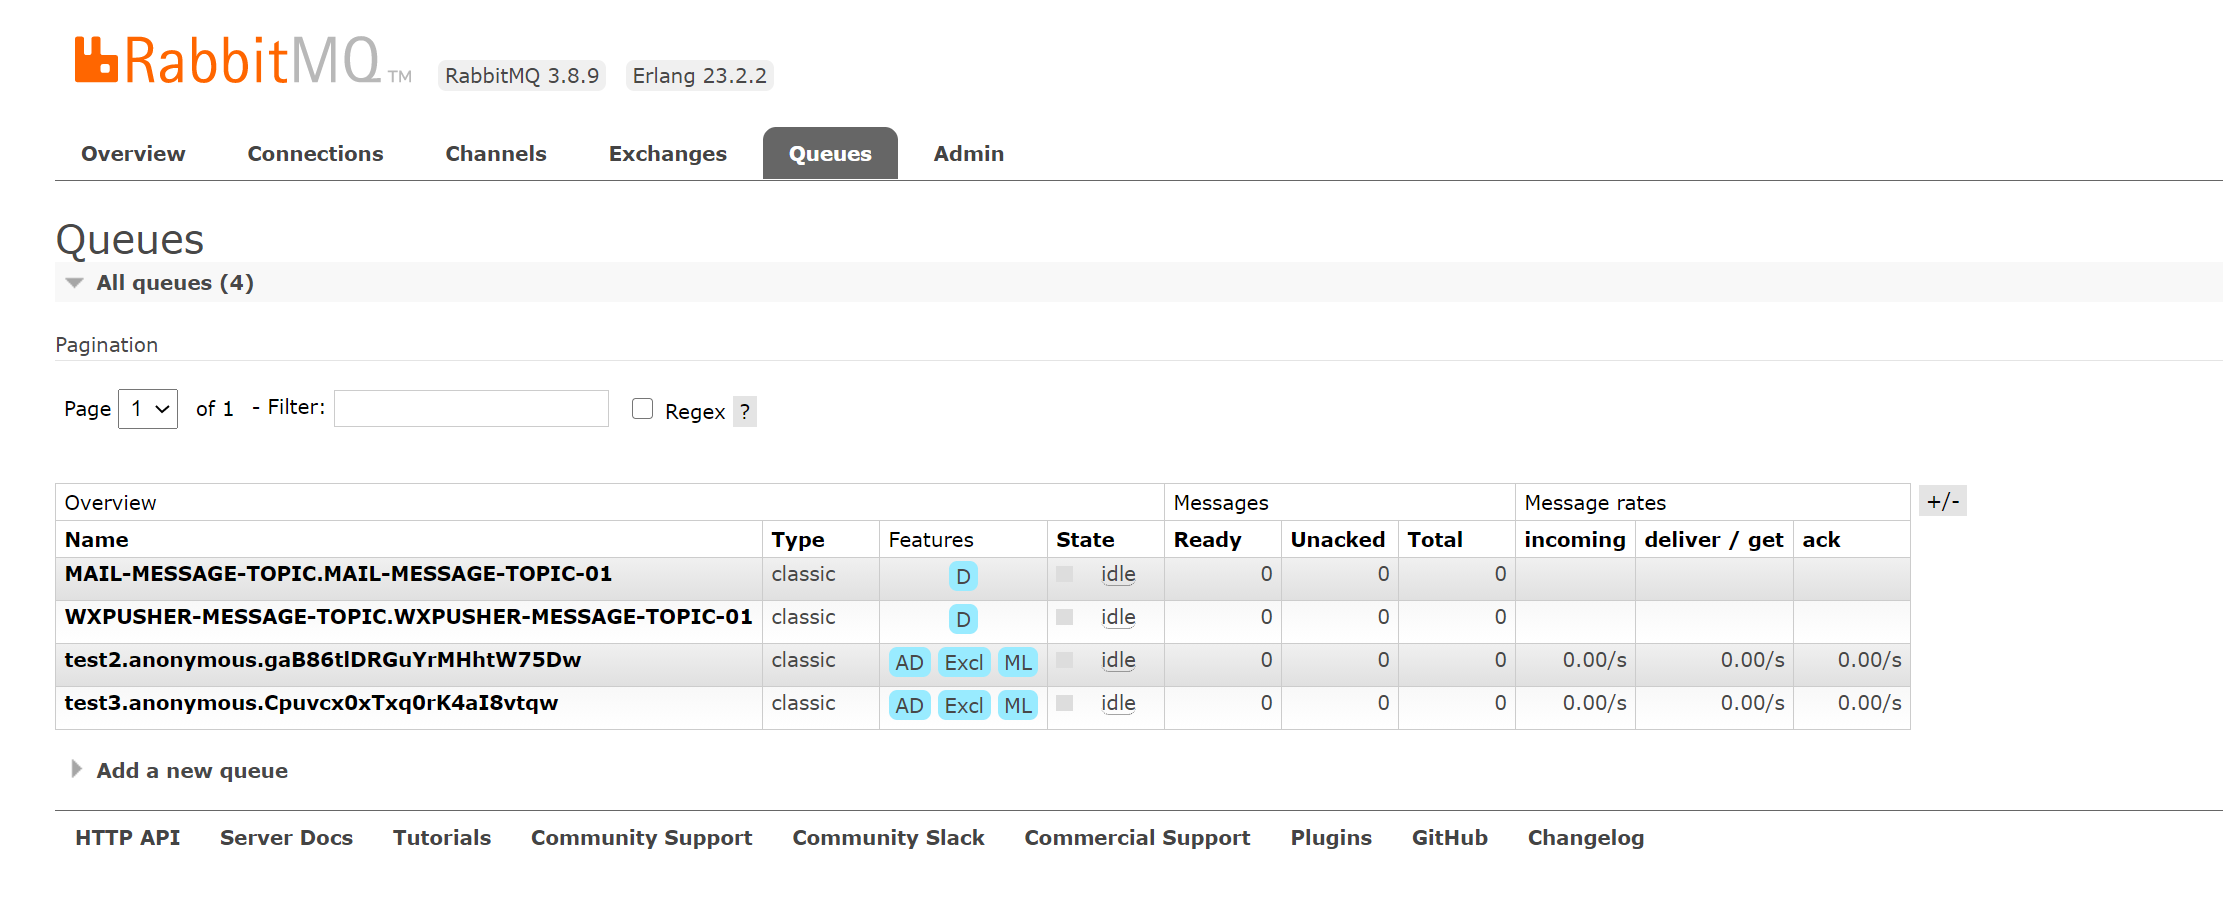Click the Excl badge on test3.anonymous queue
The height and width of the screenshot is (914, 2223).
(x=963, y=705)
